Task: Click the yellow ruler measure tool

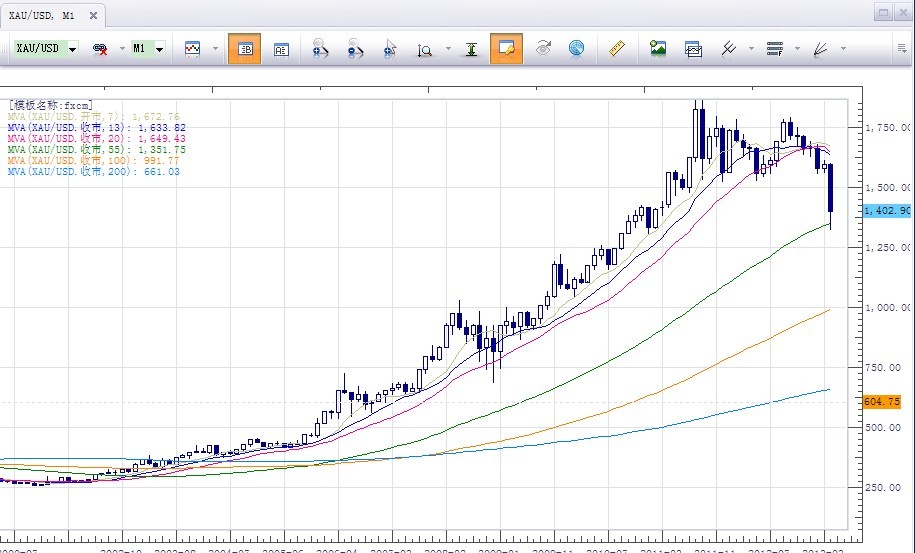Action: 616,48
